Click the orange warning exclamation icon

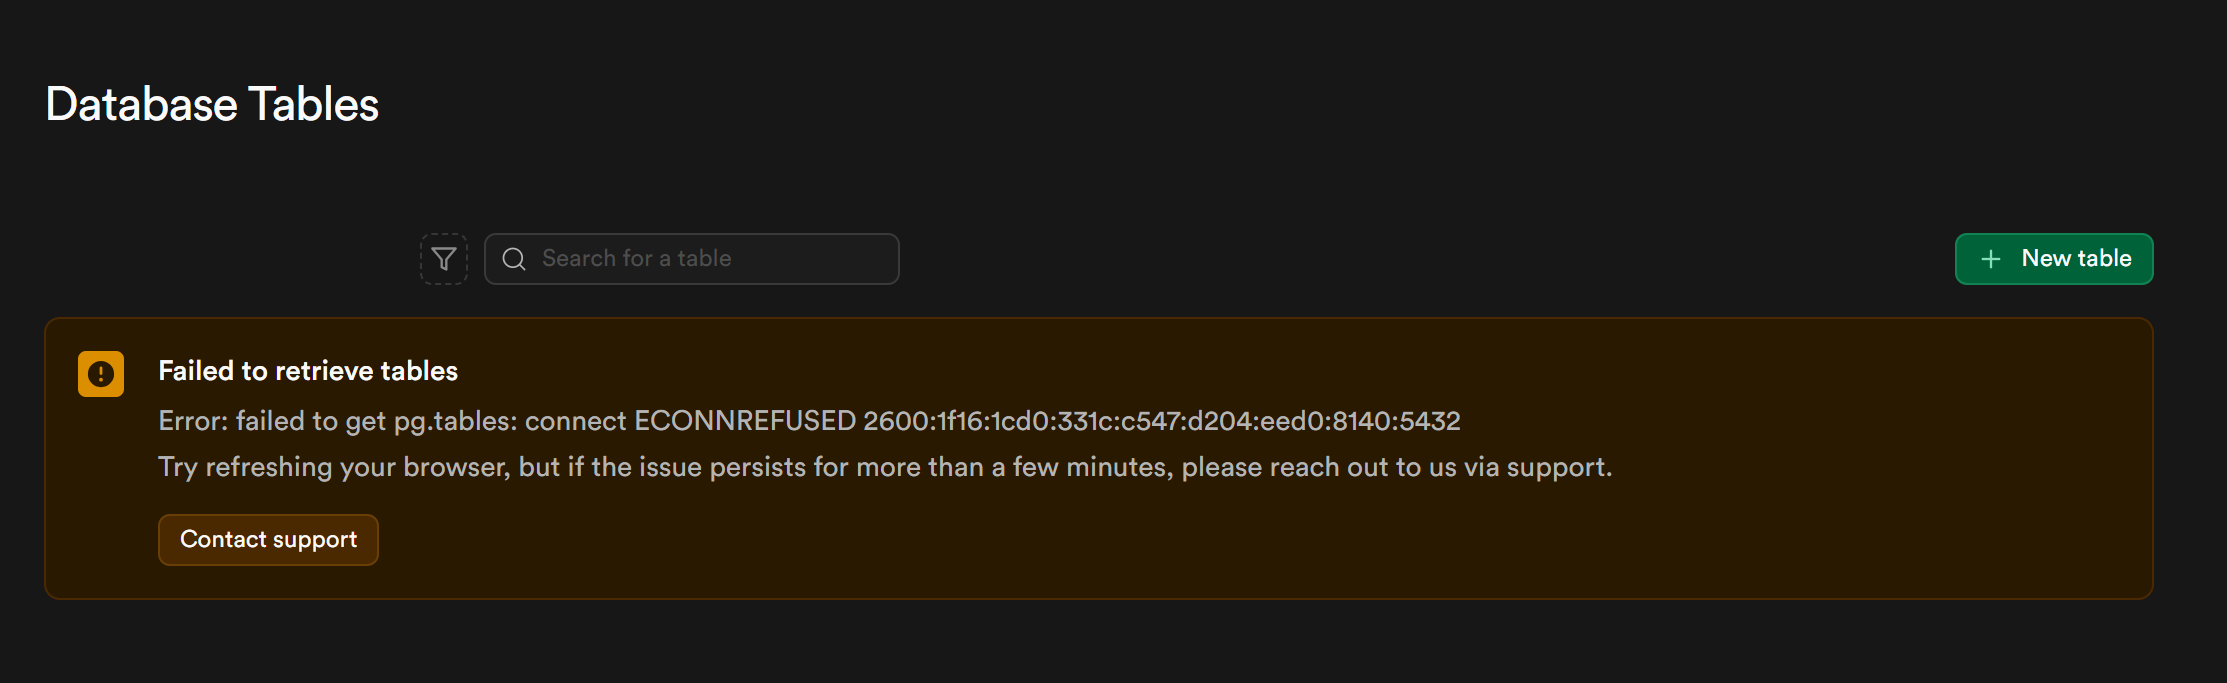pyautogui.click(x=101, y=374)
